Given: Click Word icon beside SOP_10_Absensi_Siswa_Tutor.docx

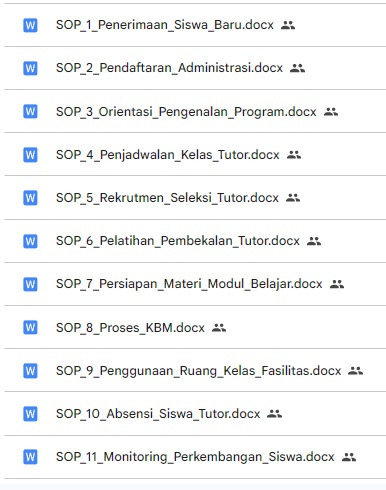Looking at the screenshot, I should point(30,414).
